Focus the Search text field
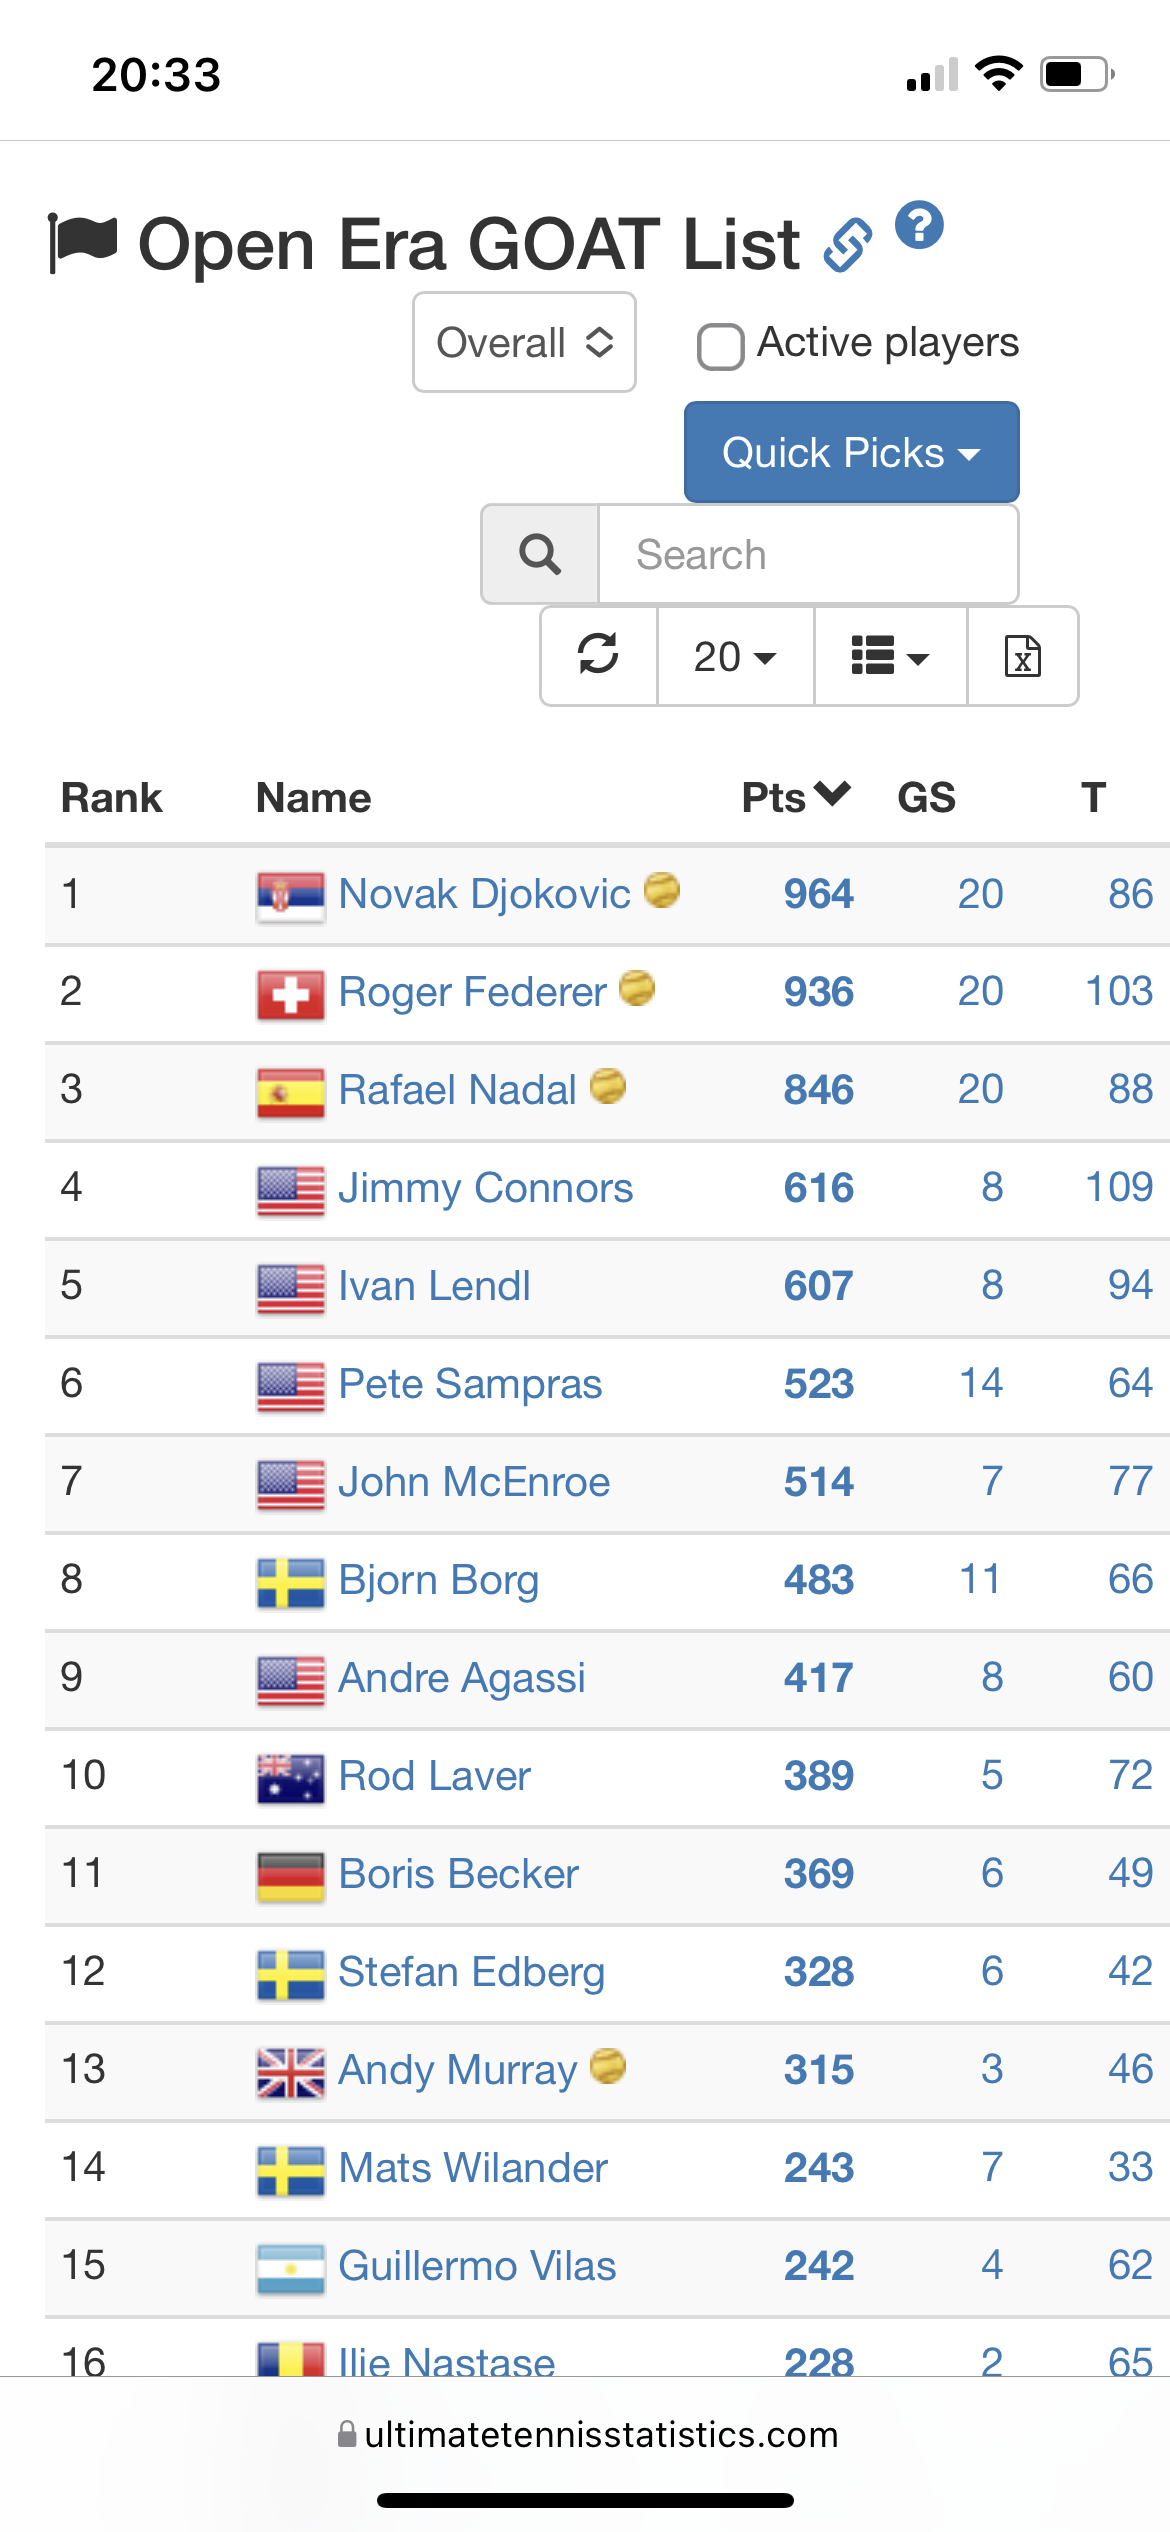Screen dimensions: 1170x2532 coord(808,554)
